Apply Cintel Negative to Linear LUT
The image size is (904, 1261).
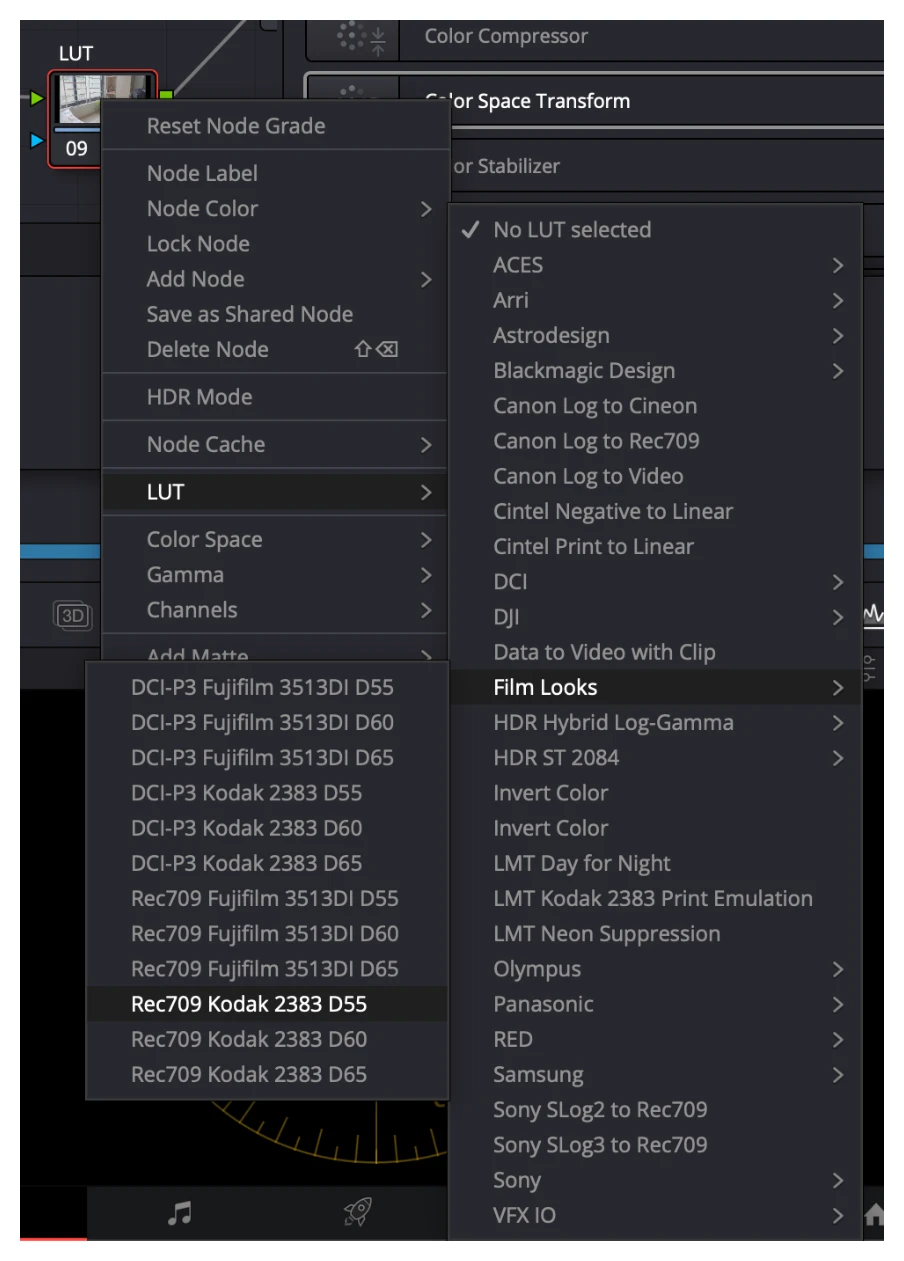tap(655, 511)
